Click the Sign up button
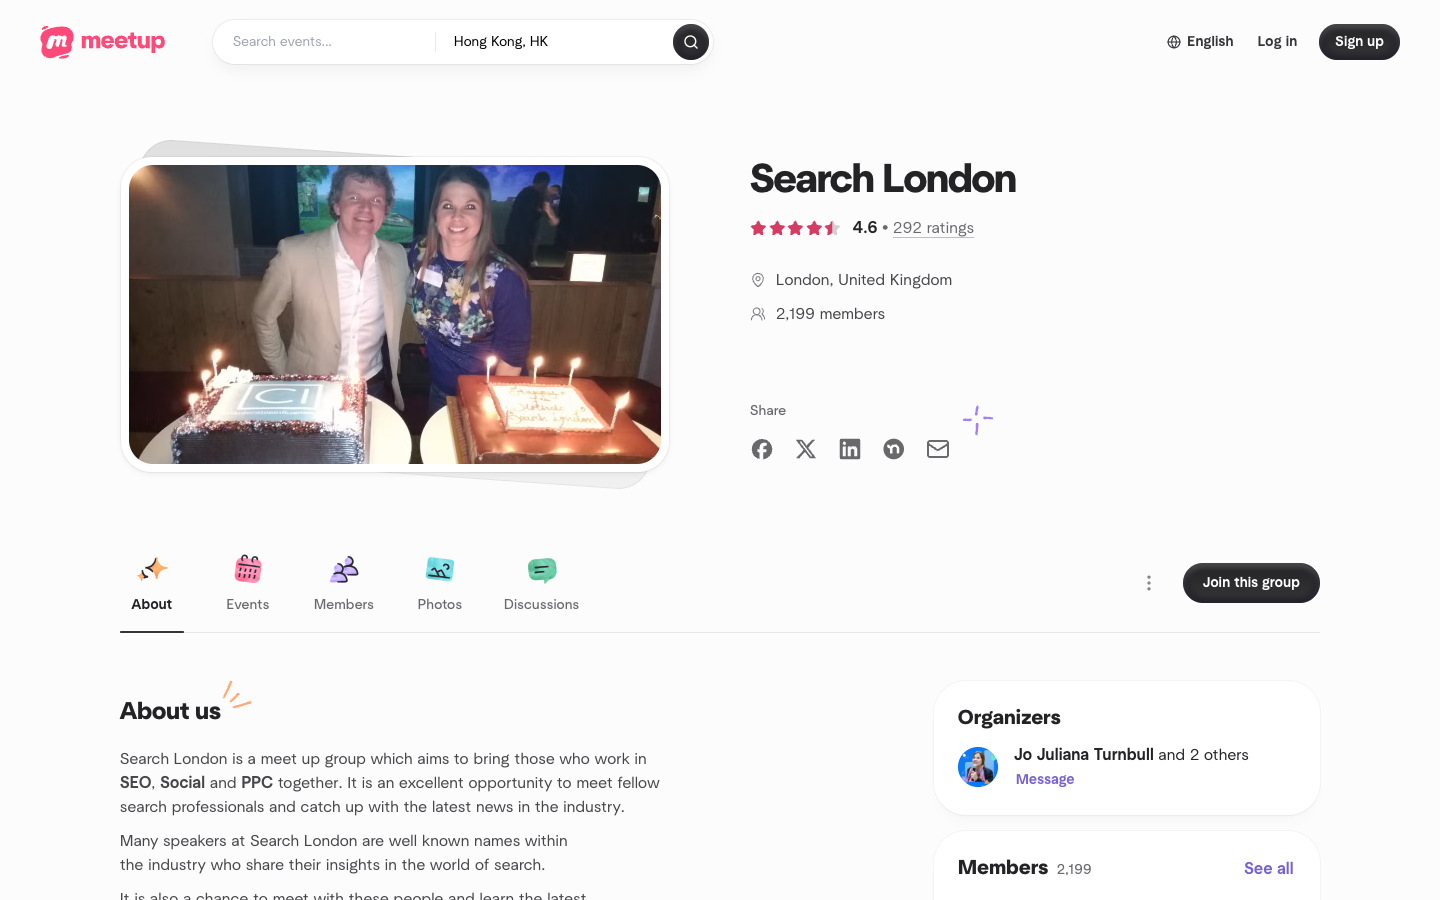The image size is (1440, 900). click(x=1359, y=42)
